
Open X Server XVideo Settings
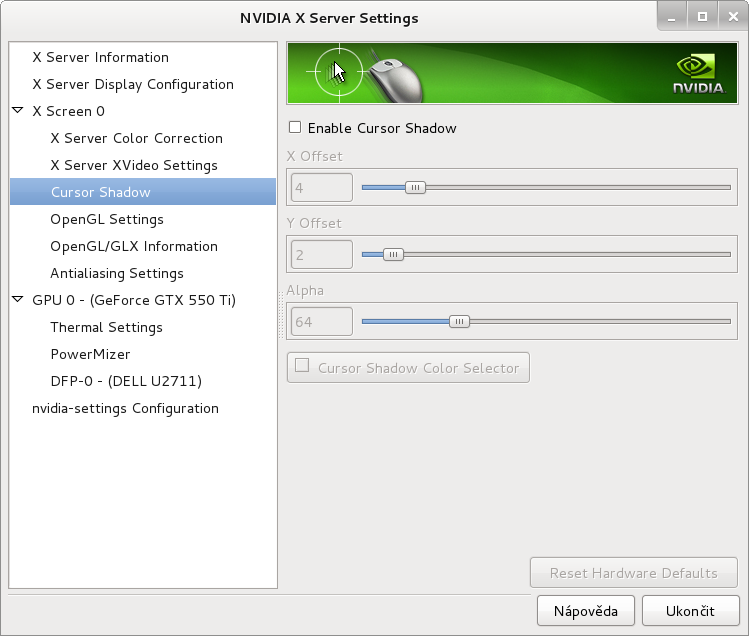click(x=134, y=165)
